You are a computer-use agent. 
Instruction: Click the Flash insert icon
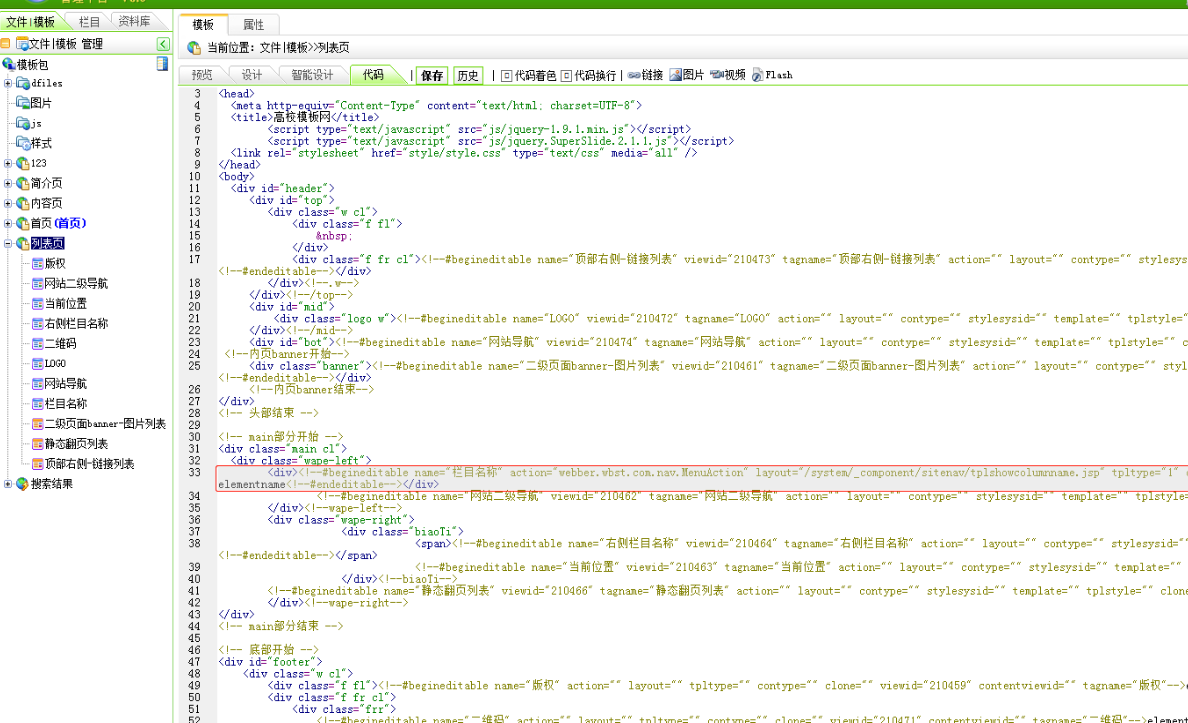[x=758, y=75]
